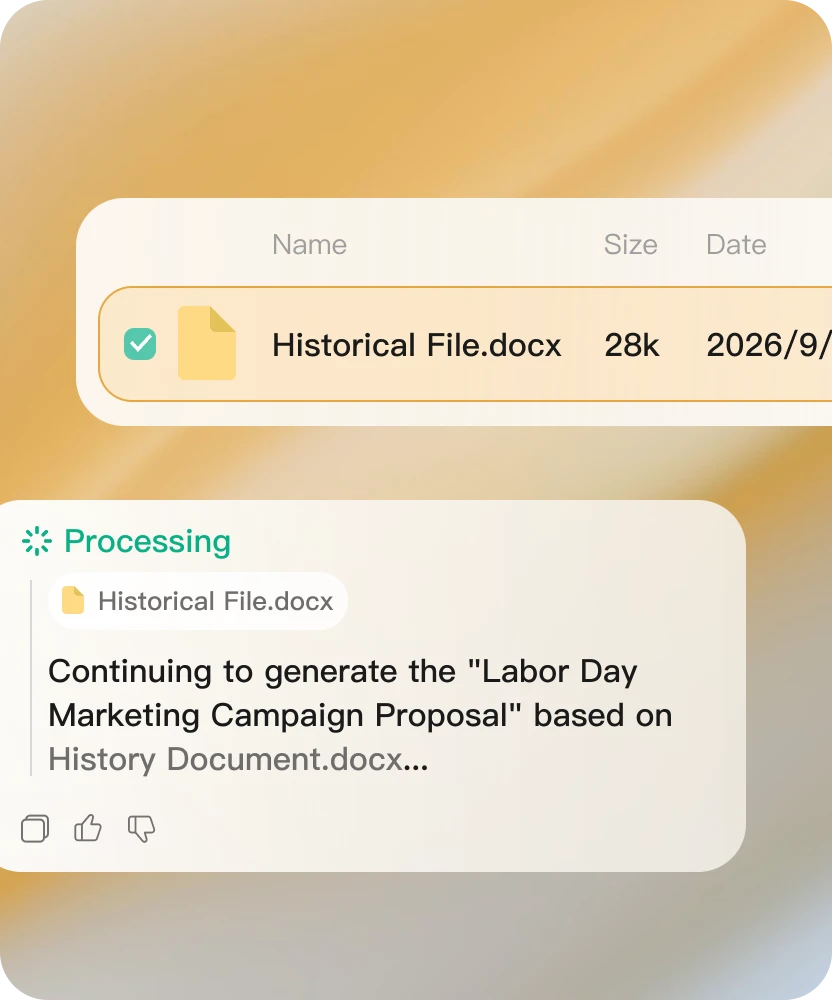Click the 28k file size value

pos(632,345)
